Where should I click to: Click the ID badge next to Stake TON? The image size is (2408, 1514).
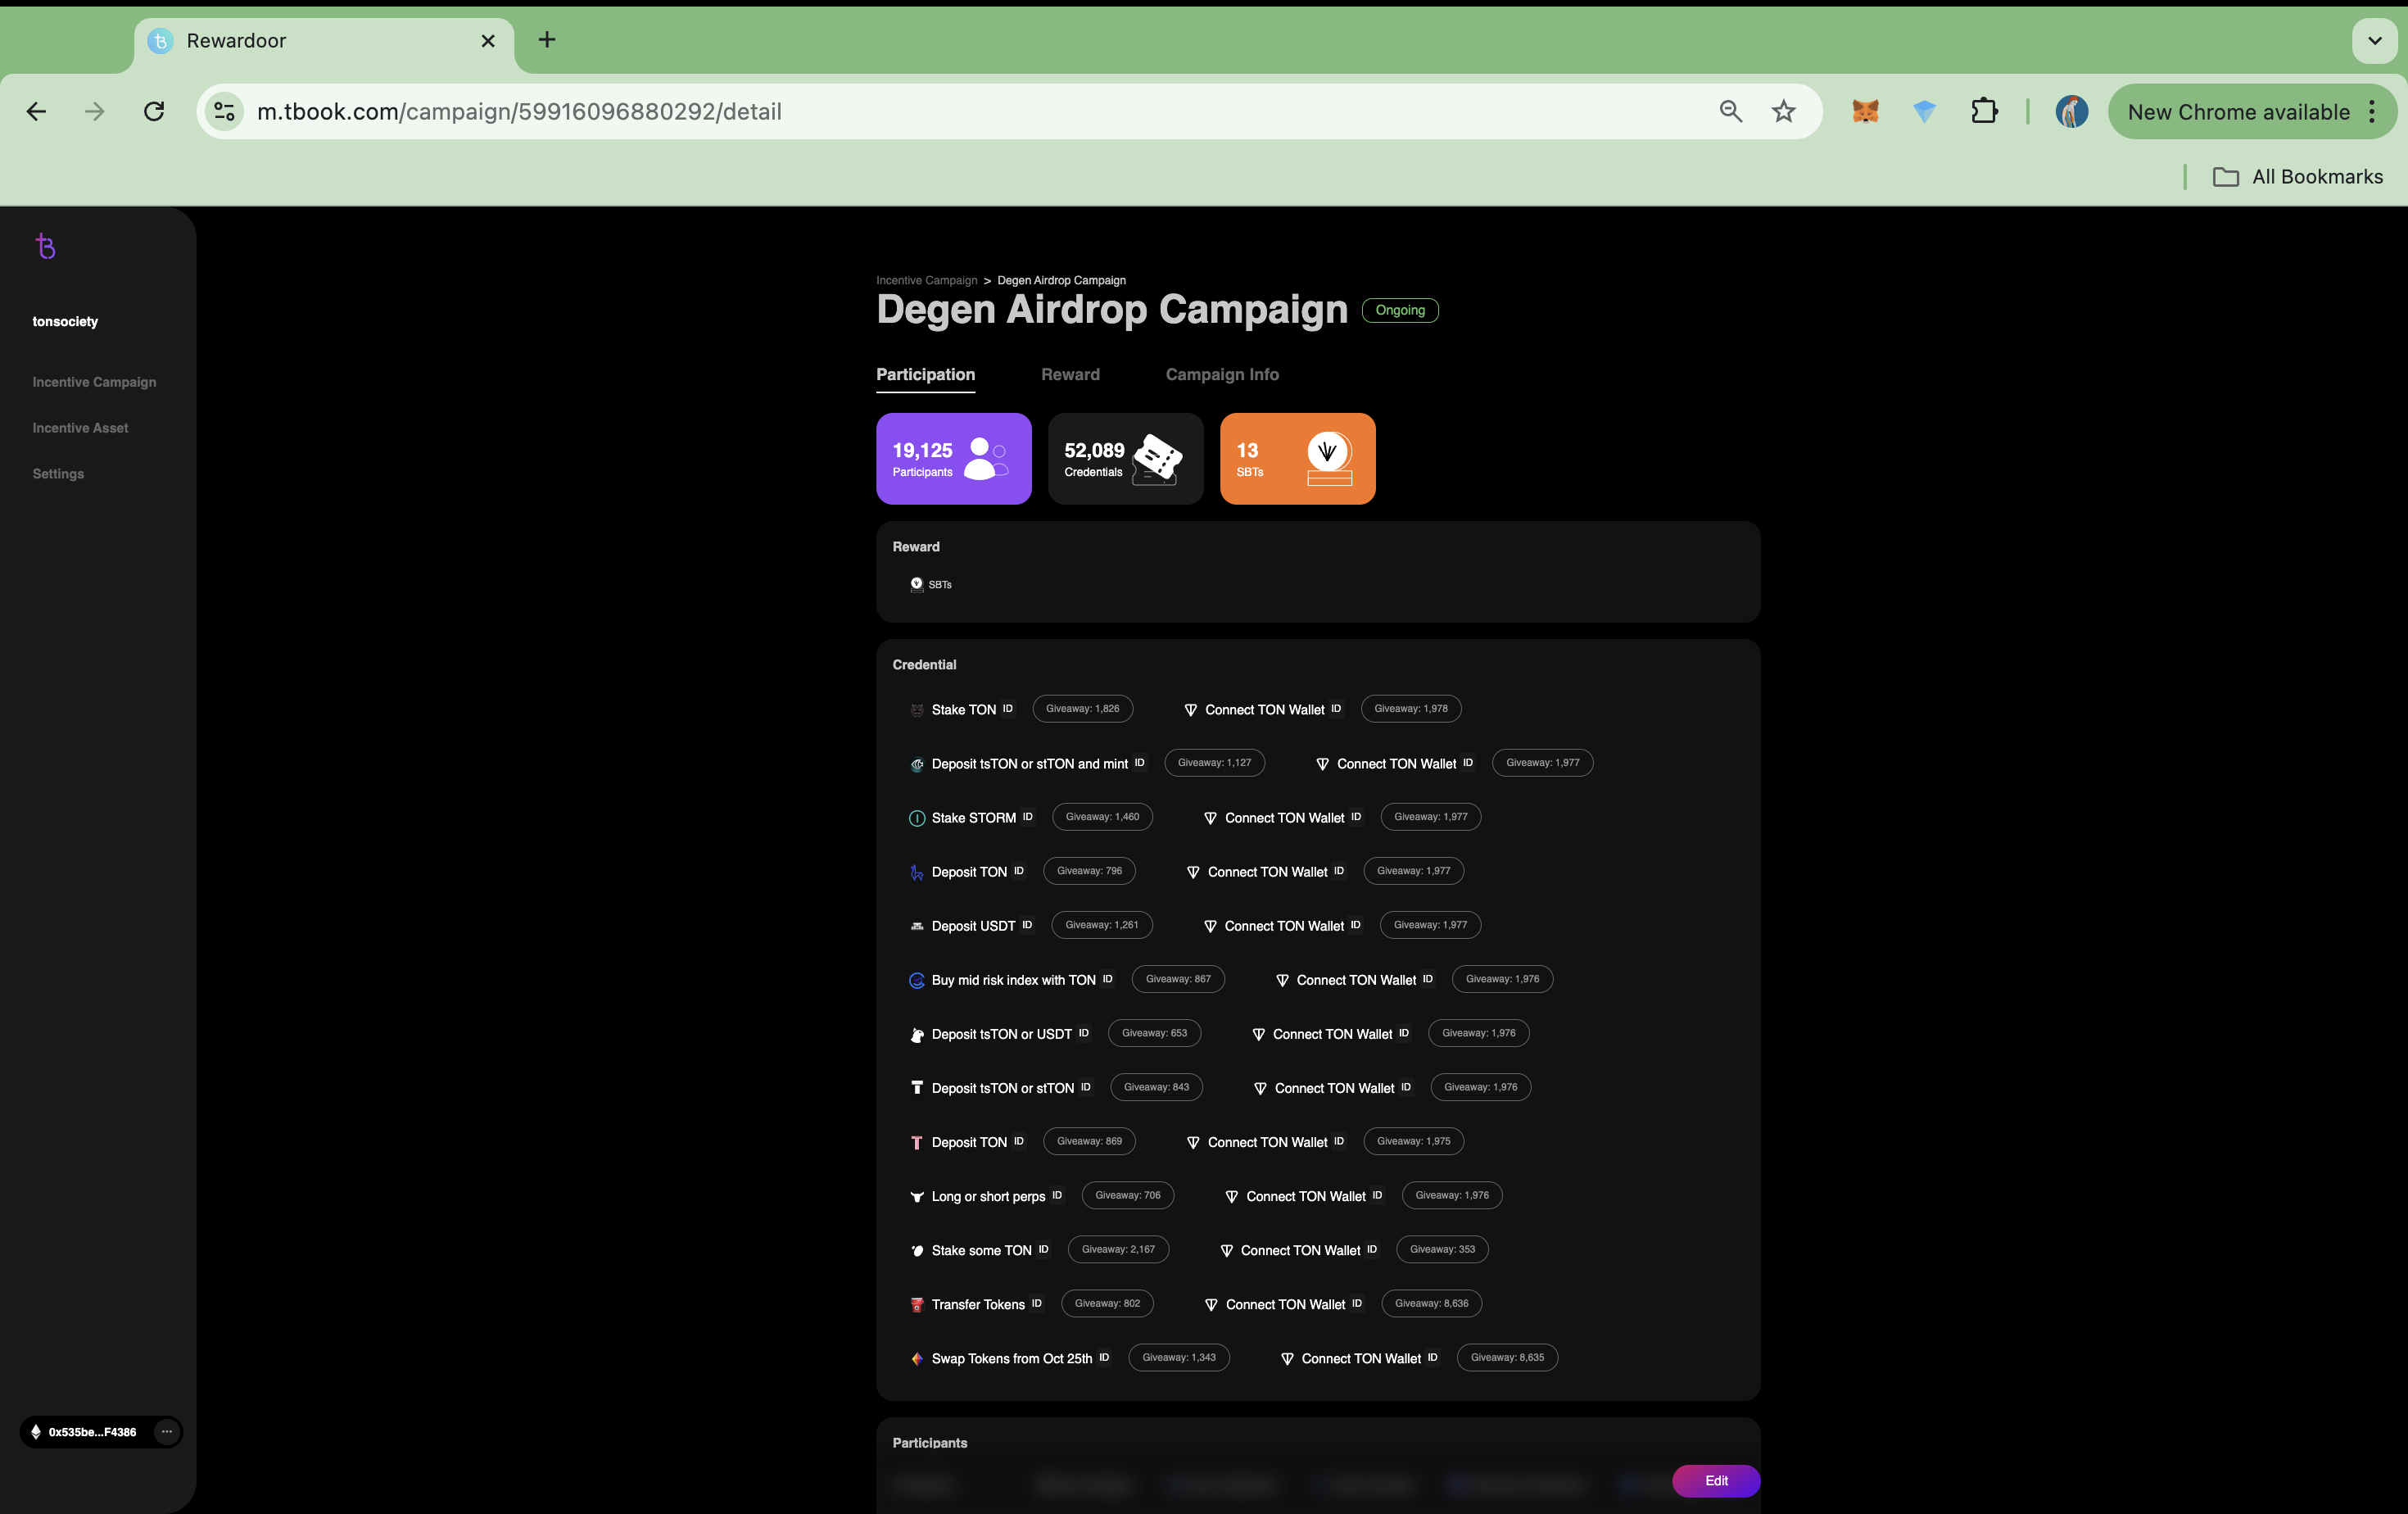[x=1008, y=709]
